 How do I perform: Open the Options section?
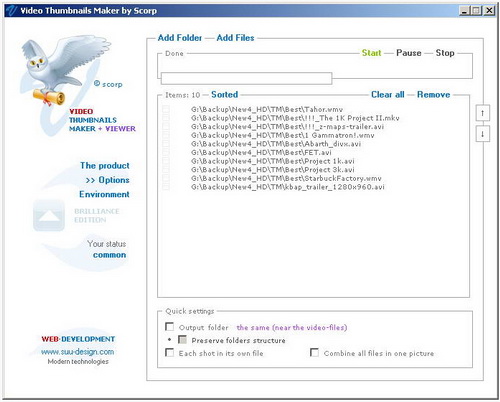pos(108,180)
